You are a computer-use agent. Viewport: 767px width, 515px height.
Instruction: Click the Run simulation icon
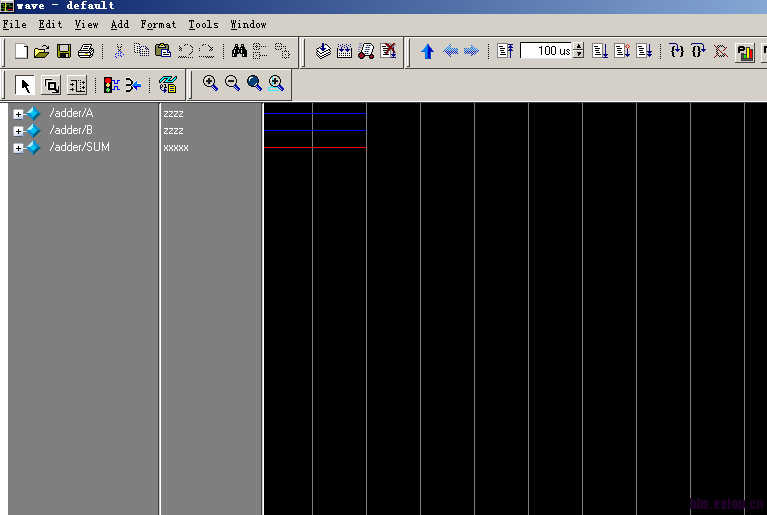(600, 50)
